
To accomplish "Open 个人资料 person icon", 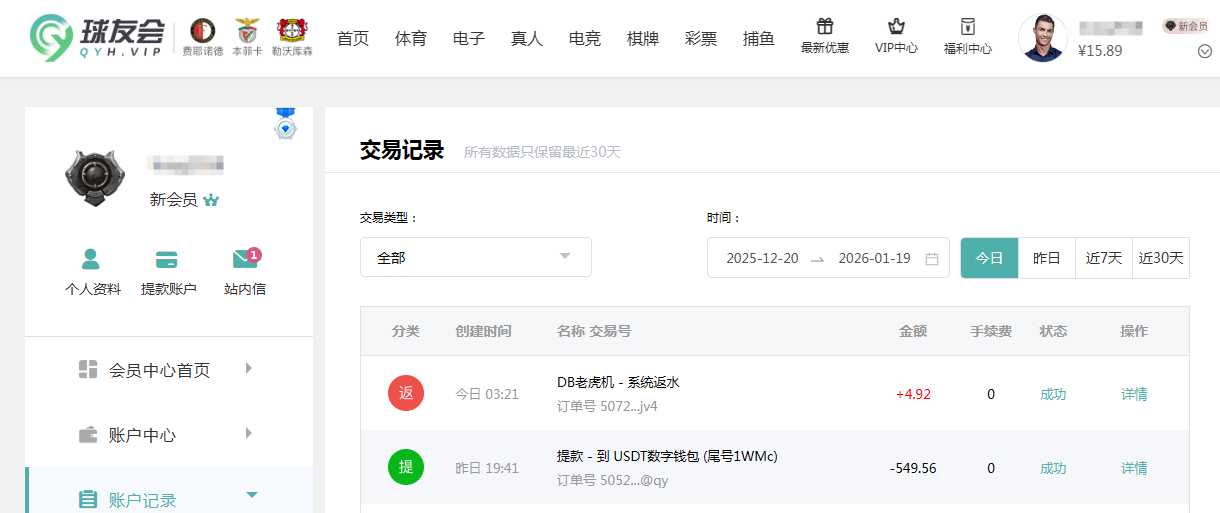I will pos(91,260).
